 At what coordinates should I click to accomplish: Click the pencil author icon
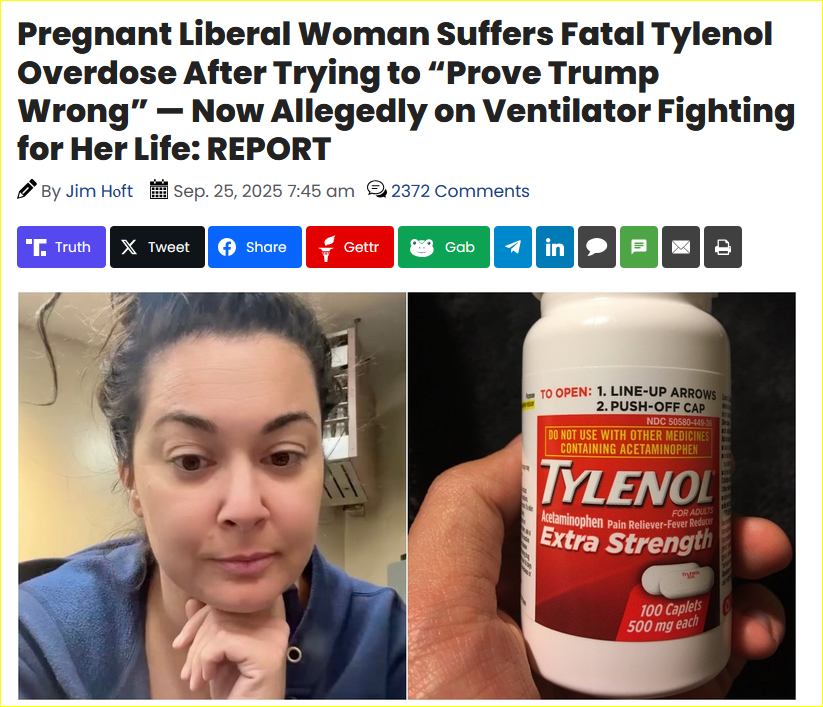27,189
